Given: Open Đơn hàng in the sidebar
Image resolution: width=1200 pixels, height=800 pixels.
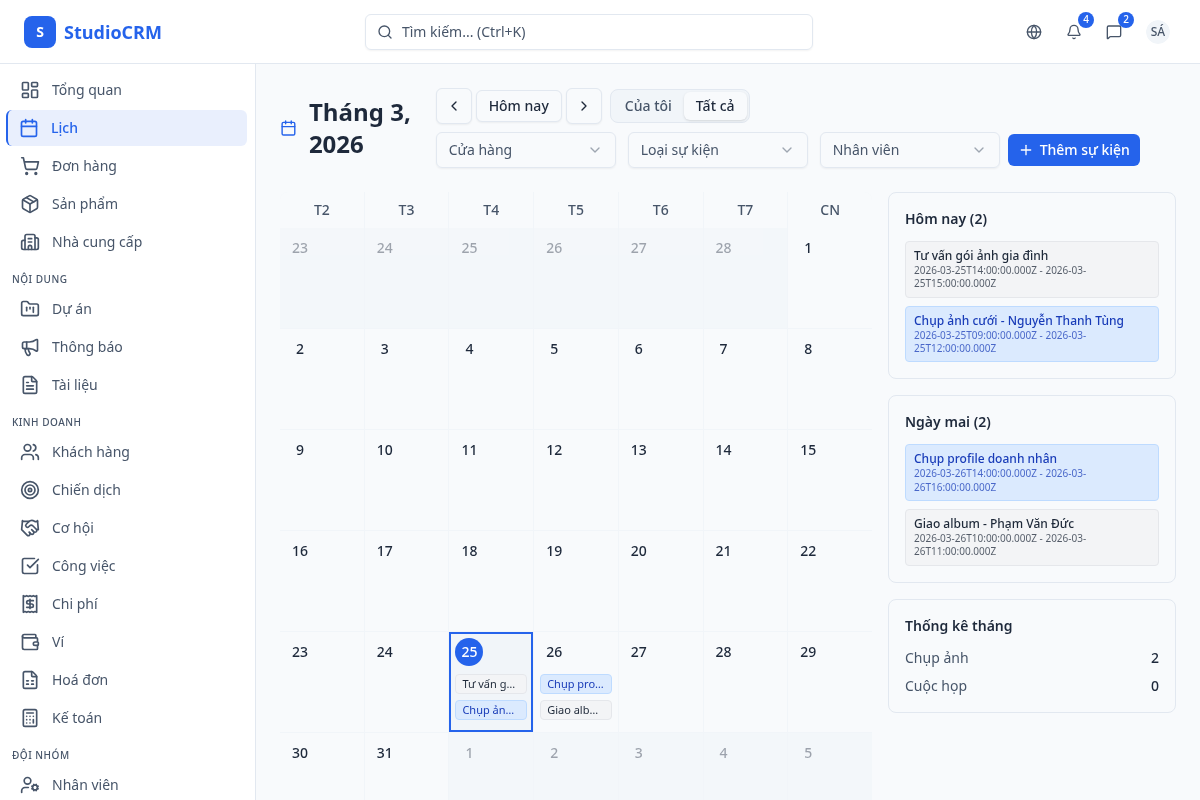Looking at the screenshot, I should pos(84,166).
